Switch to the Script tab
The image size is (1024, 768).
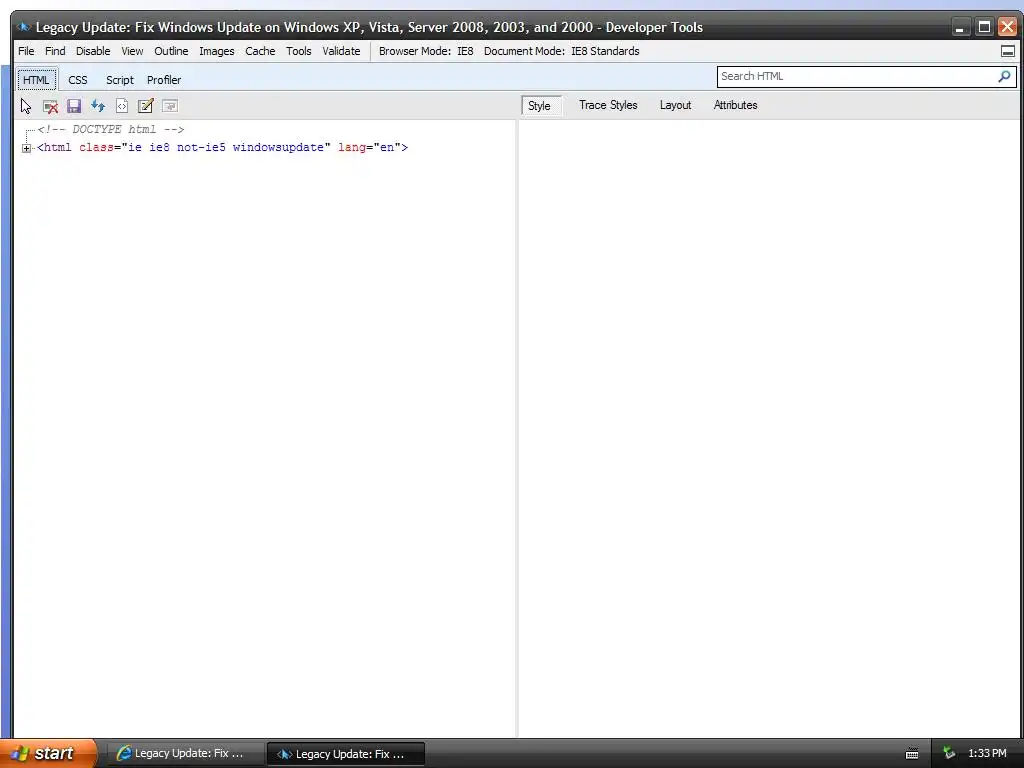click(x=120, y=80)
